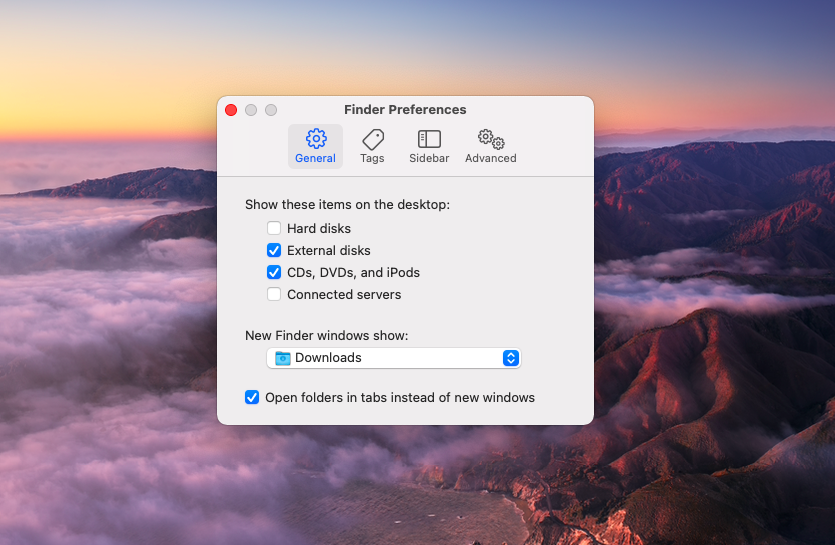The image size is (835, 545).
Task: Click the minimize button of Finder Preferences
Action: click(x=251, y=110)
